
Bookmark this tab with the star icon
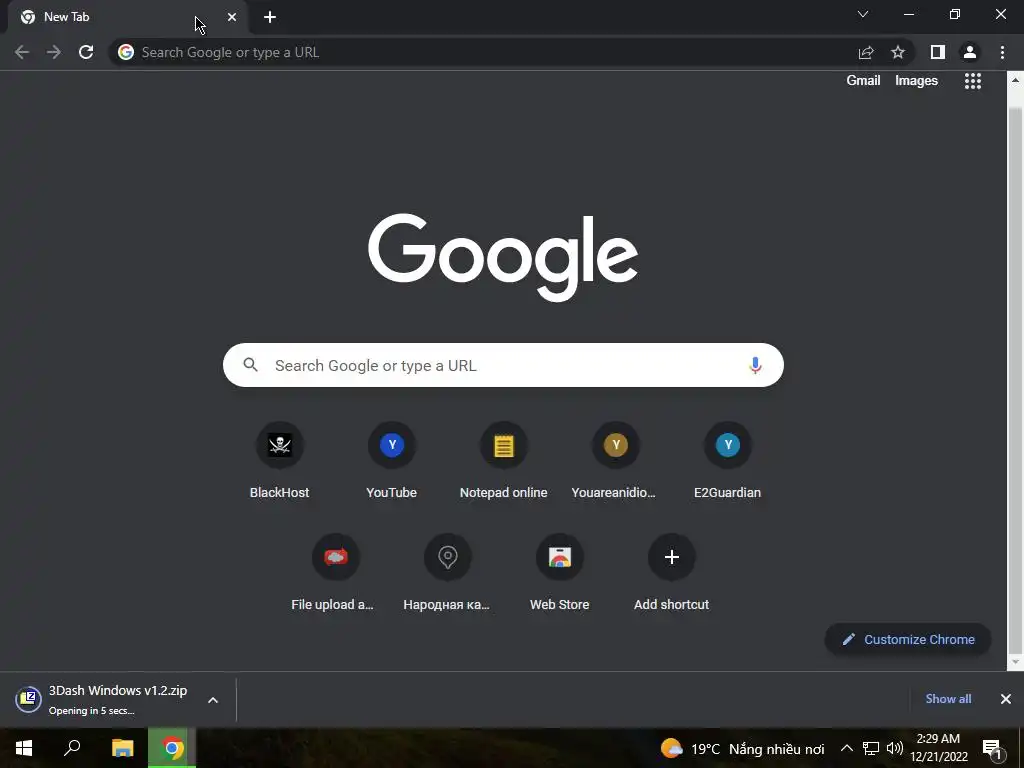pos(898,52)
